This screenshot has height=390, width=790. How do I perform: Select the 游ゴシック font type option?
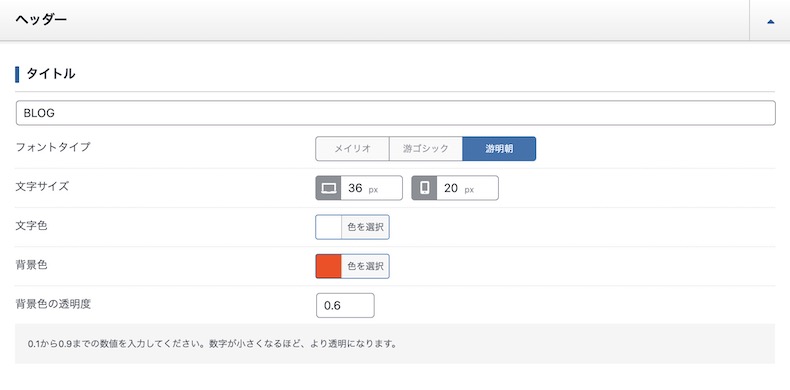(426, 149)
